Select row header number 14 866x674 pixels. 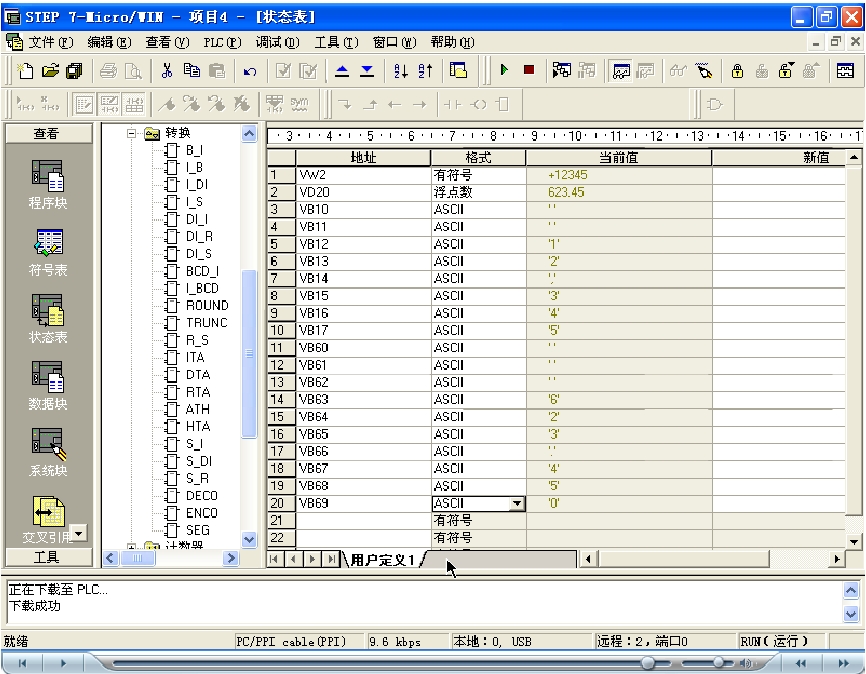282,399
